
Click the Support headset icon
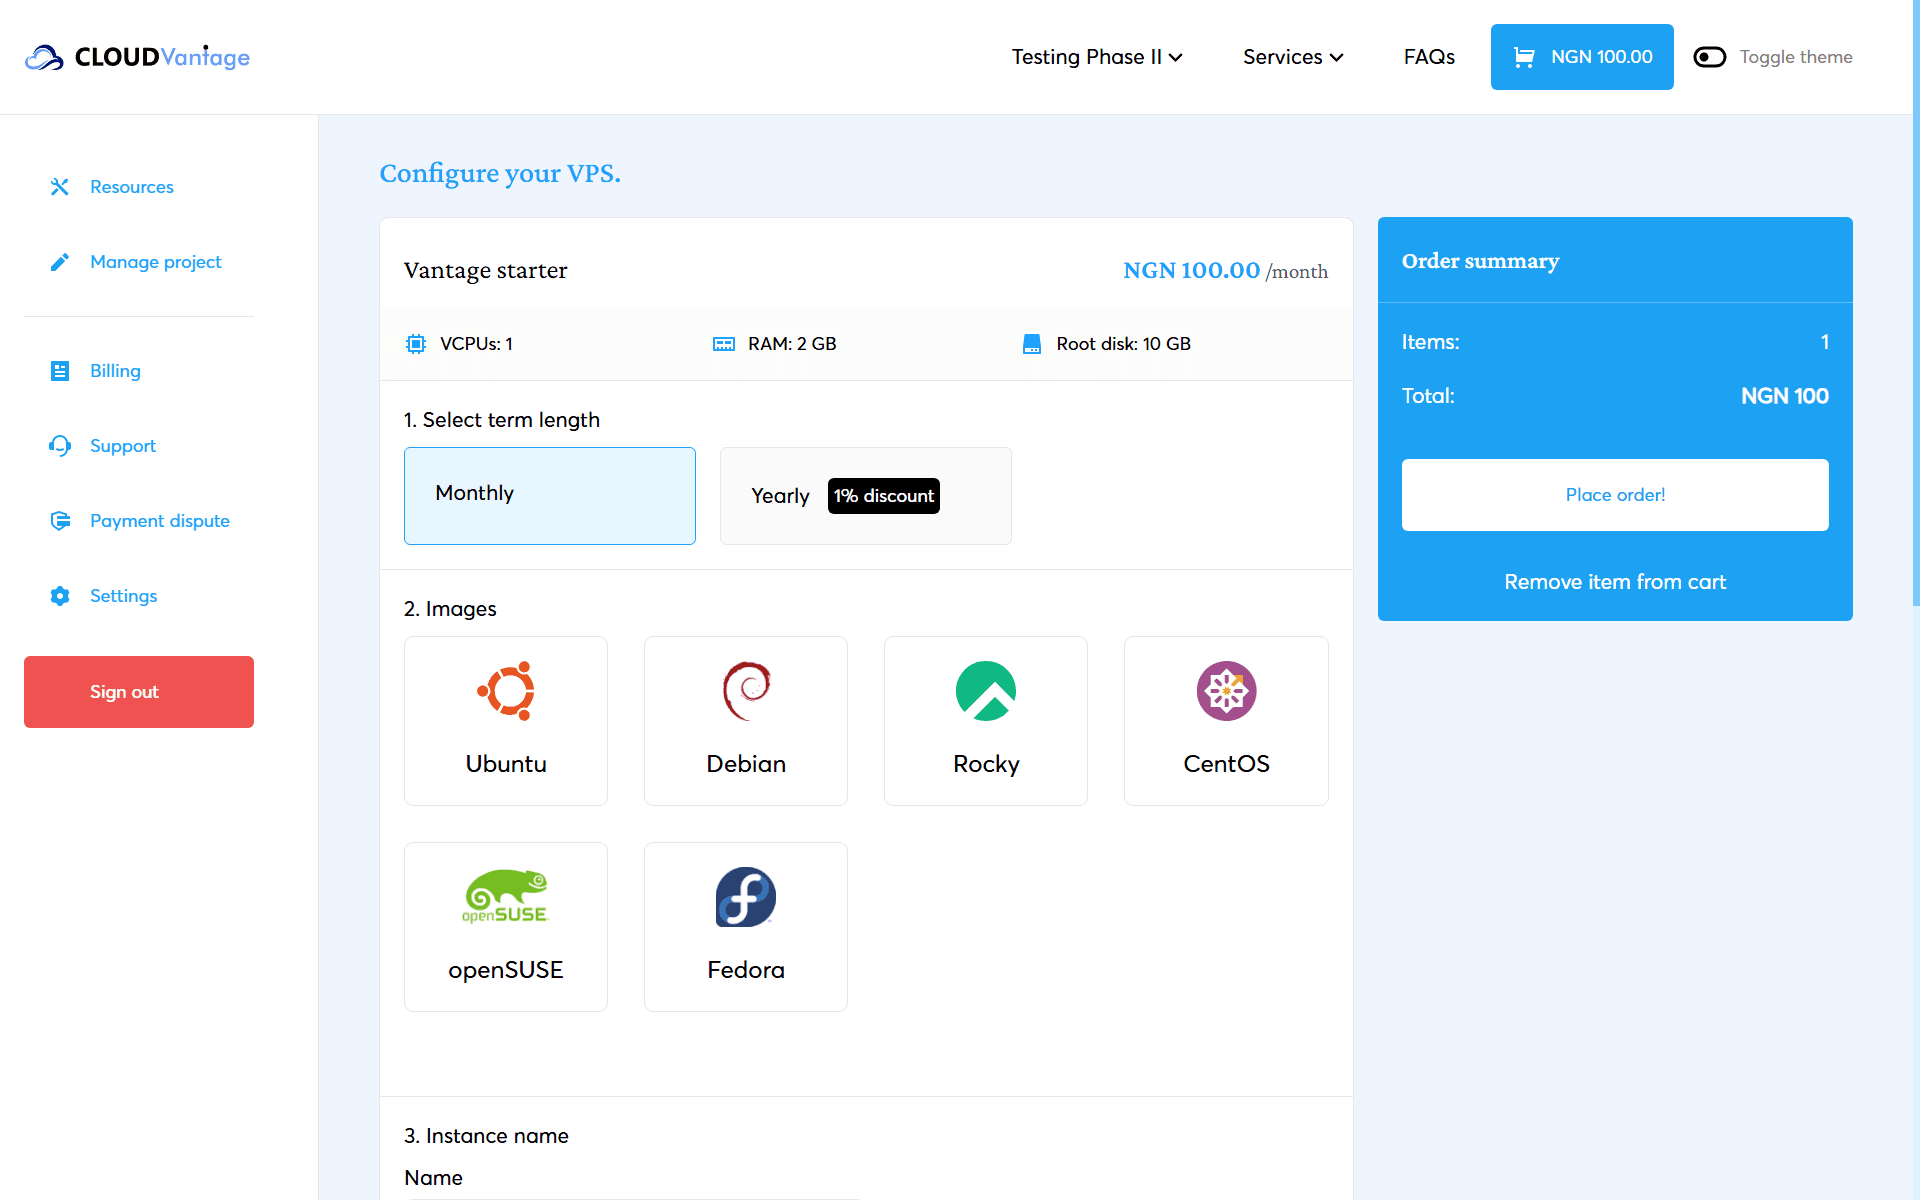click(x=60, y=446)
